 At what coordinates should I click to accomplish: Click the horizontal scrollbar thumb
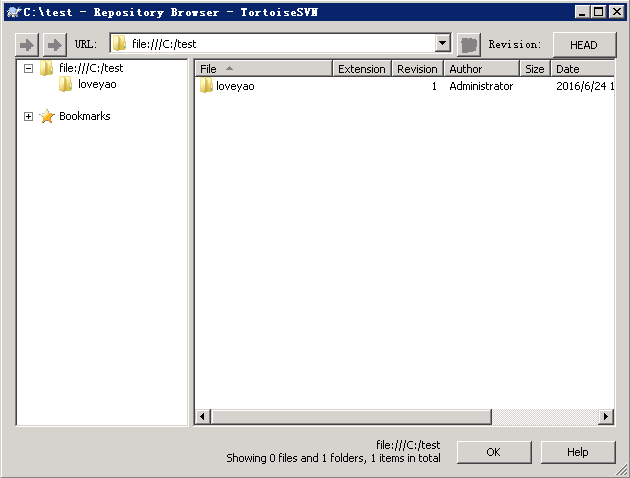(x=351, y=417)
